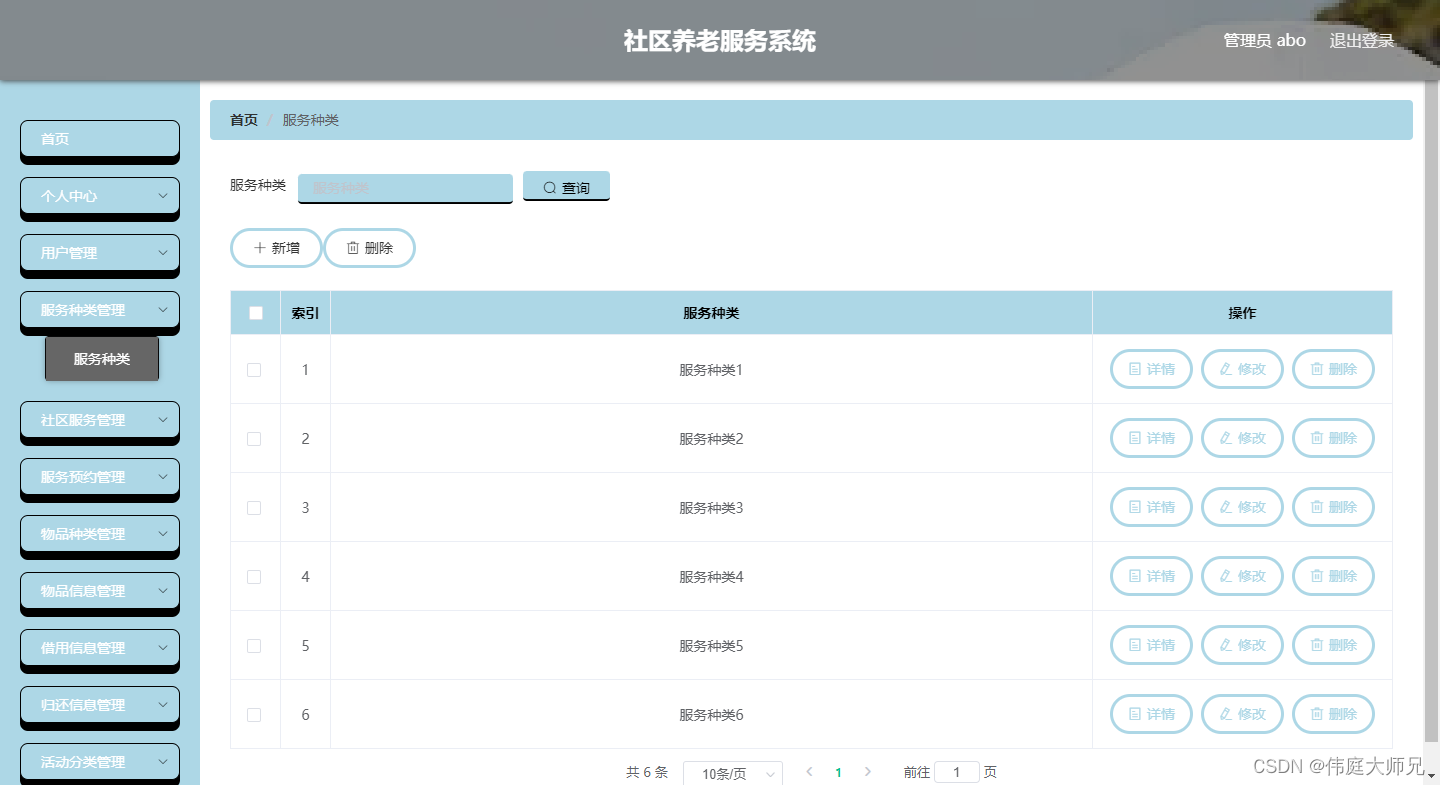Click trash icon in the toolbar 删除 button
This screenshot has width=1440, height=785.
(353, 248)
